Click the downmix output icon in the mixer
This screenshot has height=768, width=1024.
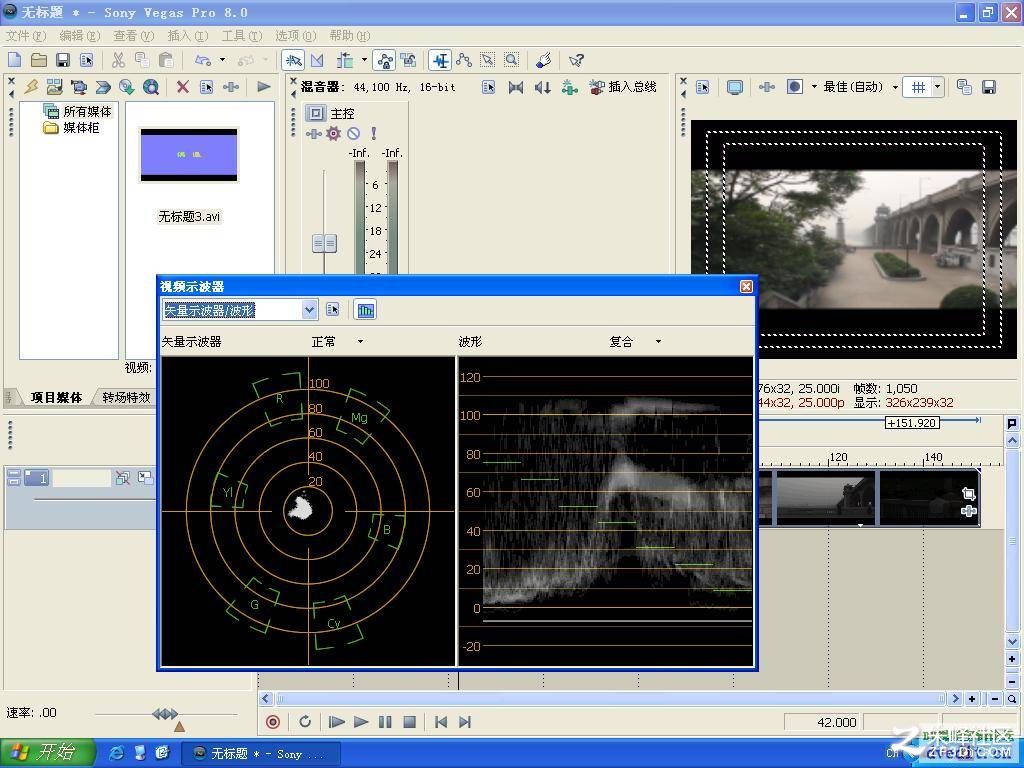tap(516, 87)
